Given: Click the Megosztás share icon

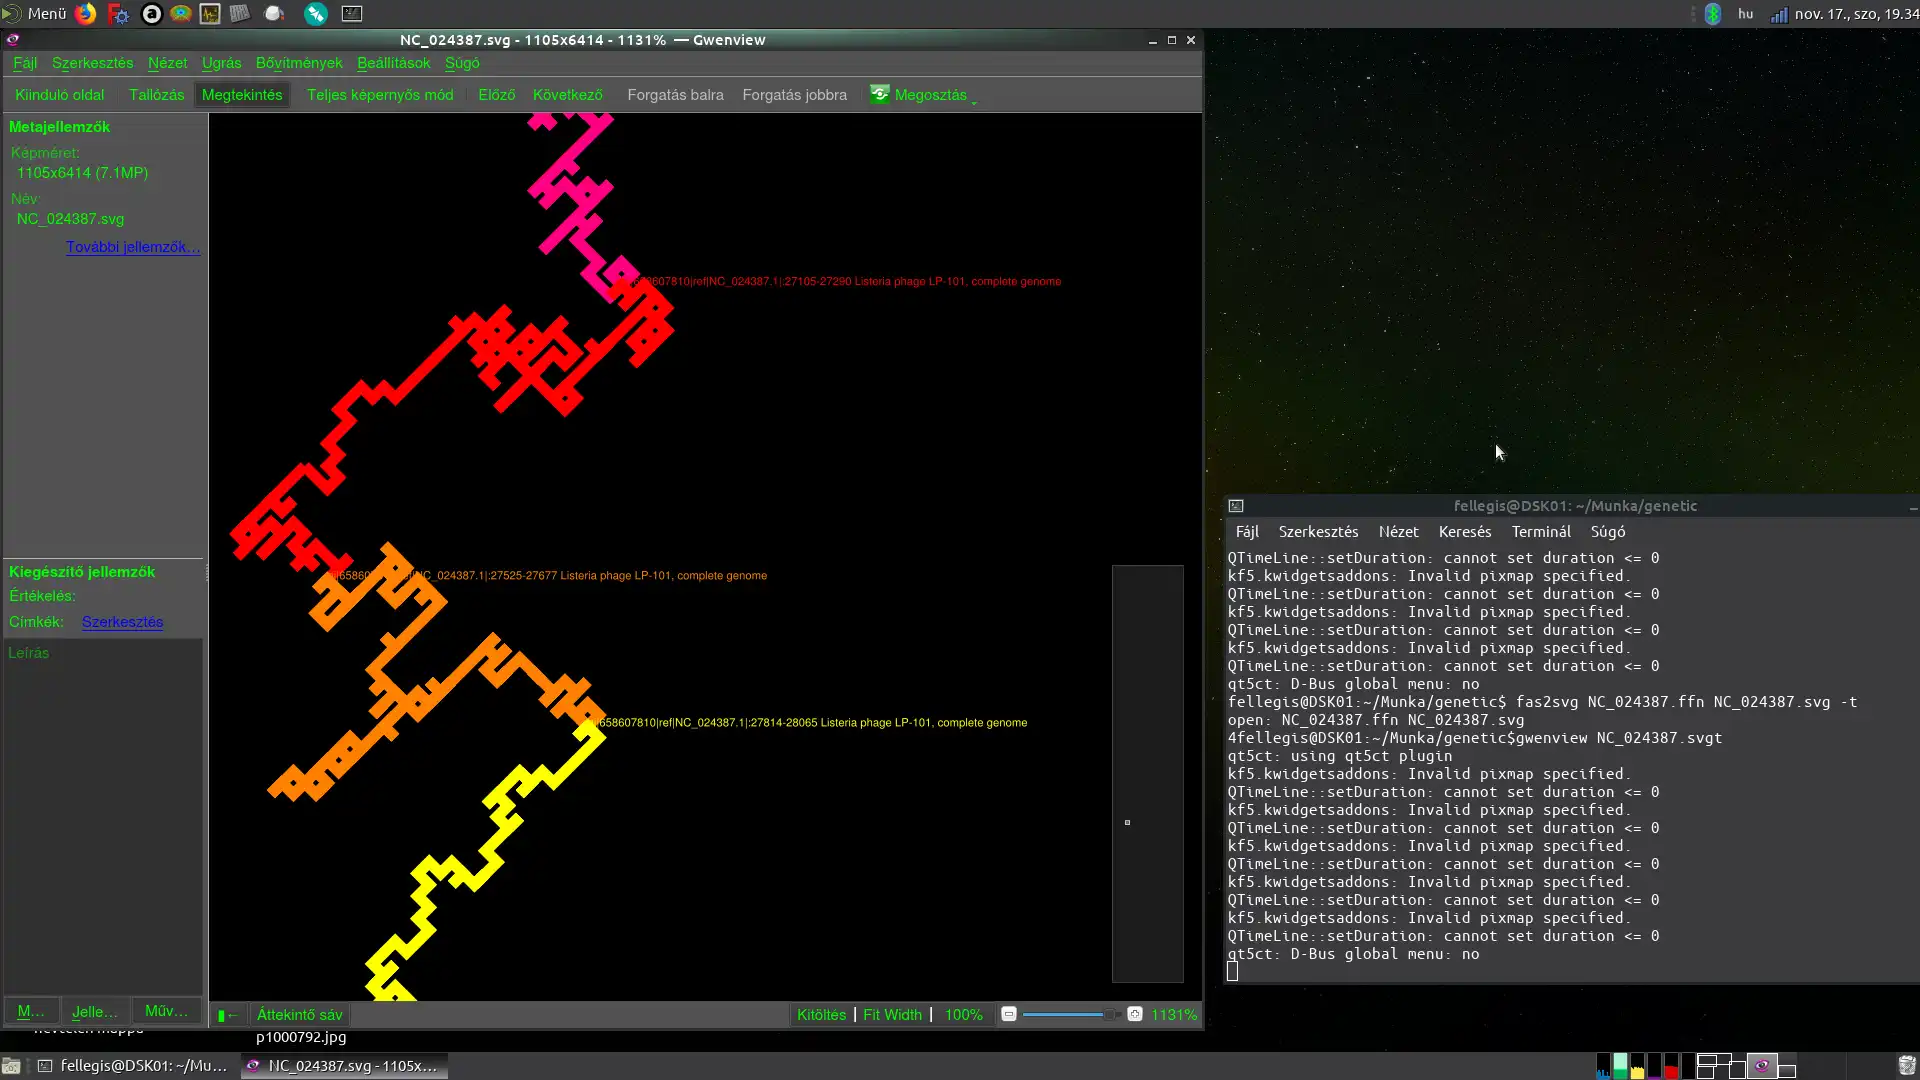Looking at the screenshot, I should coord(877,94).
